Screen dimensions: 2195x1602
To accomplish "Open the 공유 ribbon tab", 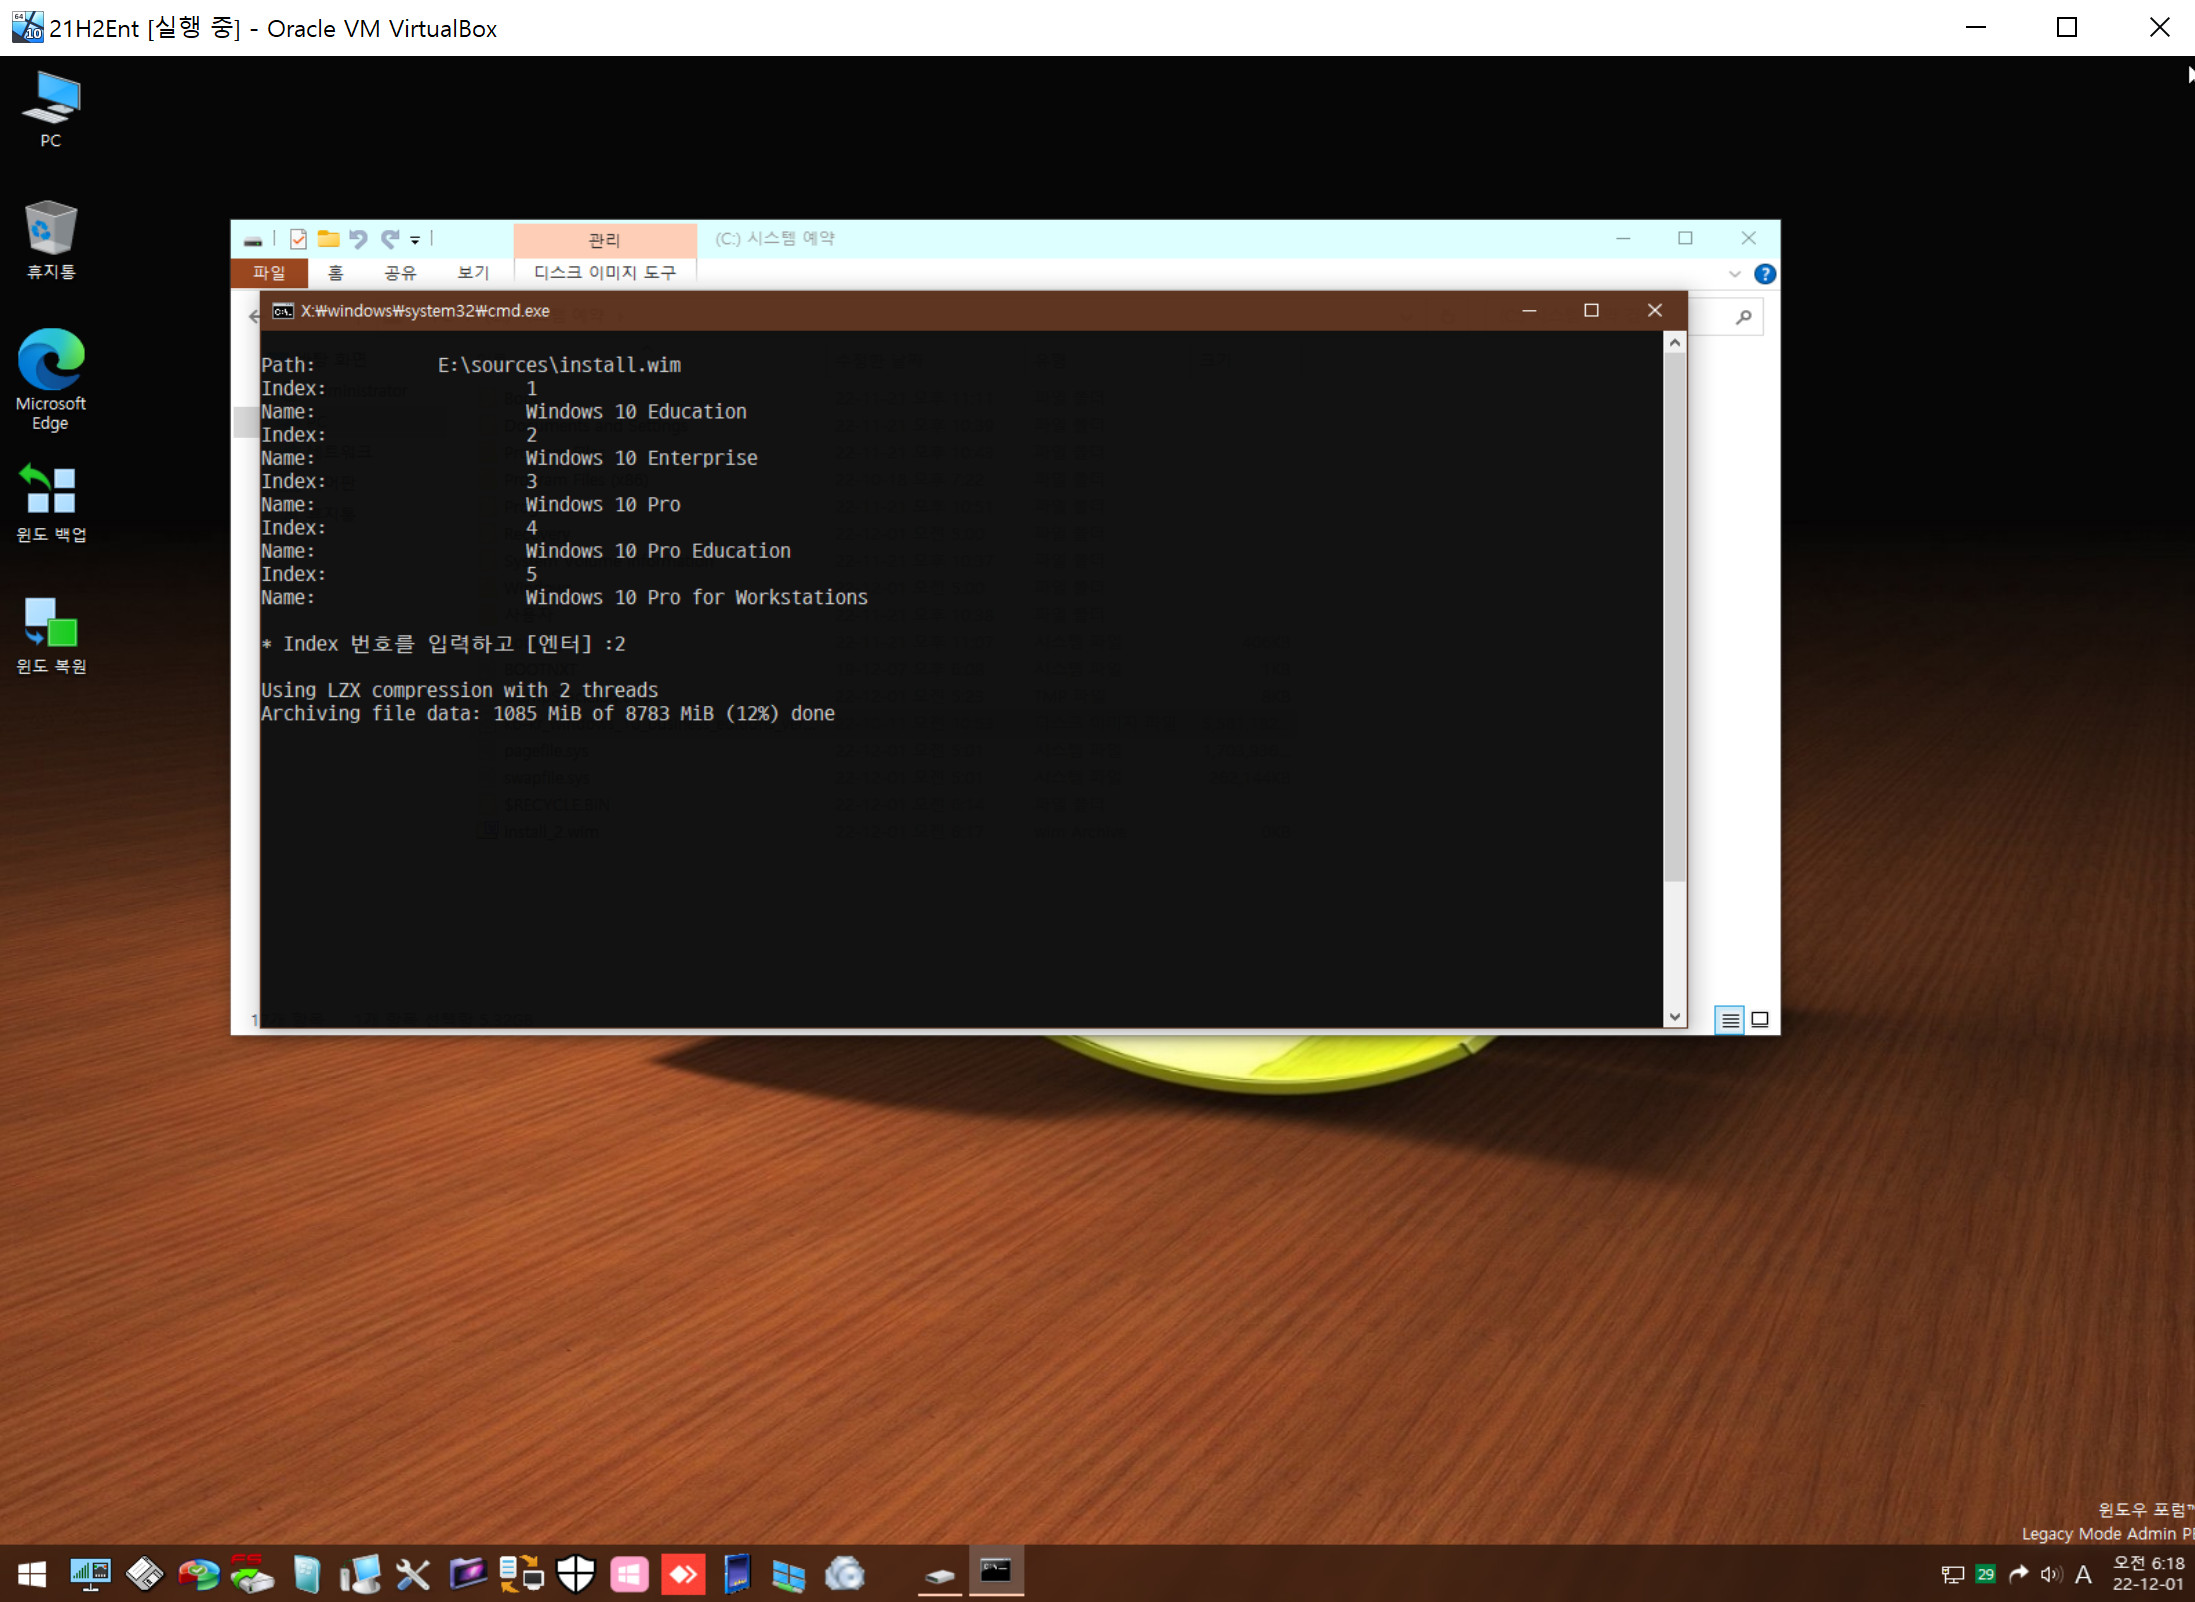I will pos(400,272).
